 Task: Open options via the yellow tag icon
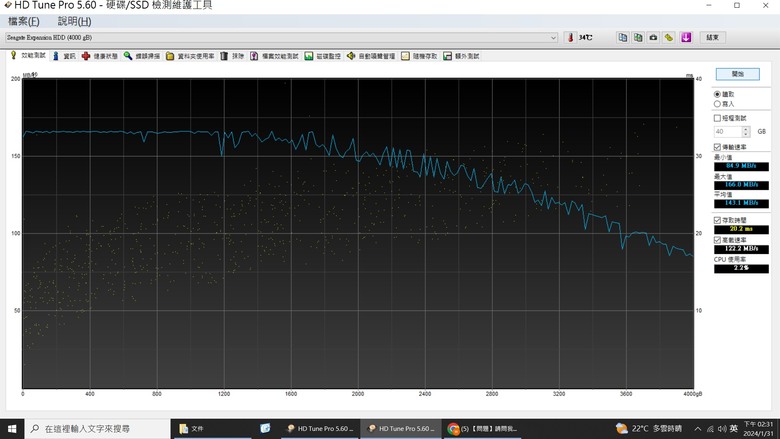pyautogui.click(x=669, y=37)
